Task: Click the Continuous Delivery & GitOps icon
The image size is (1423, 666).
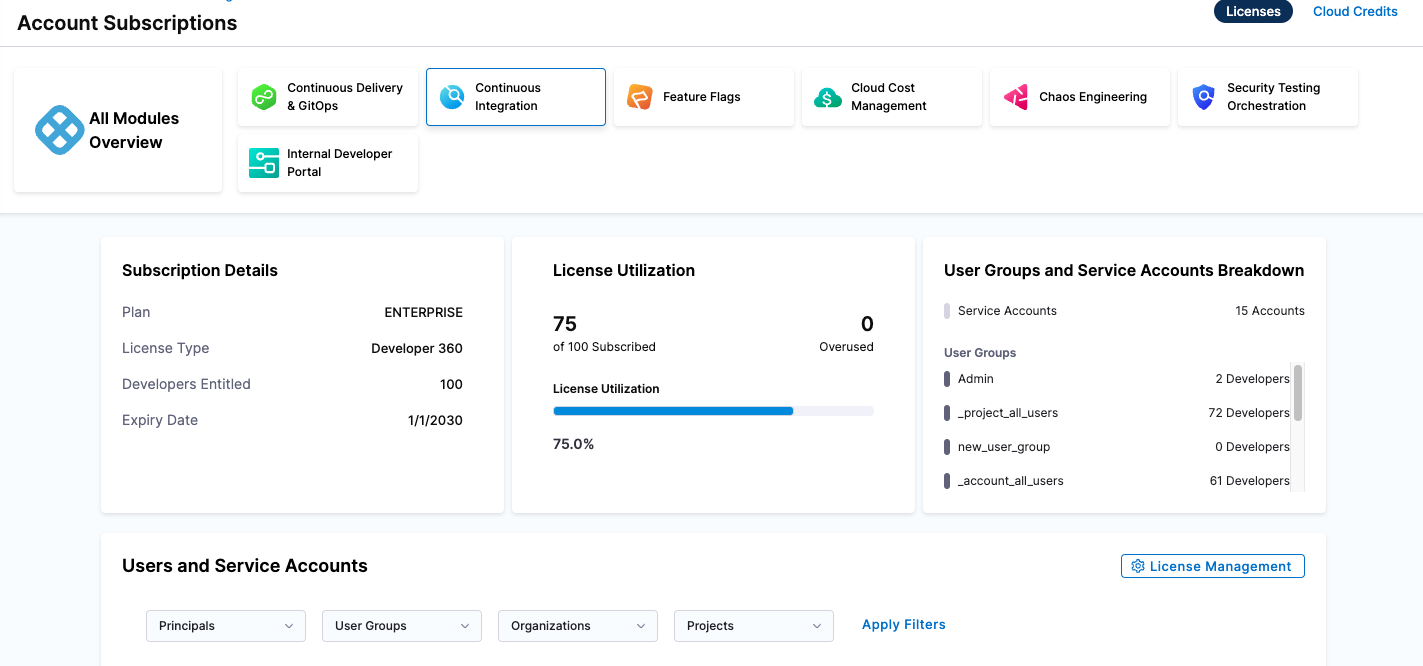Action: click(x=264, y=97)
